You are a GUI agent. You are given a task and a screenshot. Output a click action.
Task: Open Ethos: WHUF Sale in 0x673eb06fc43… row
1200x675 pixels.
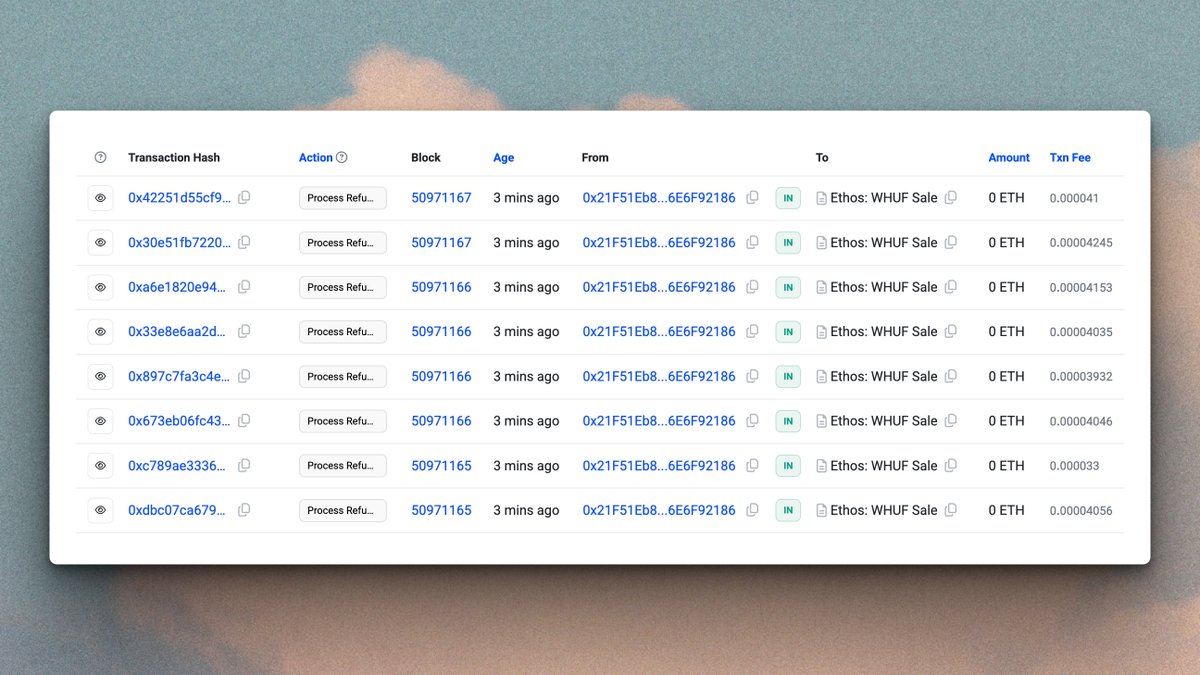coord(884,421)
